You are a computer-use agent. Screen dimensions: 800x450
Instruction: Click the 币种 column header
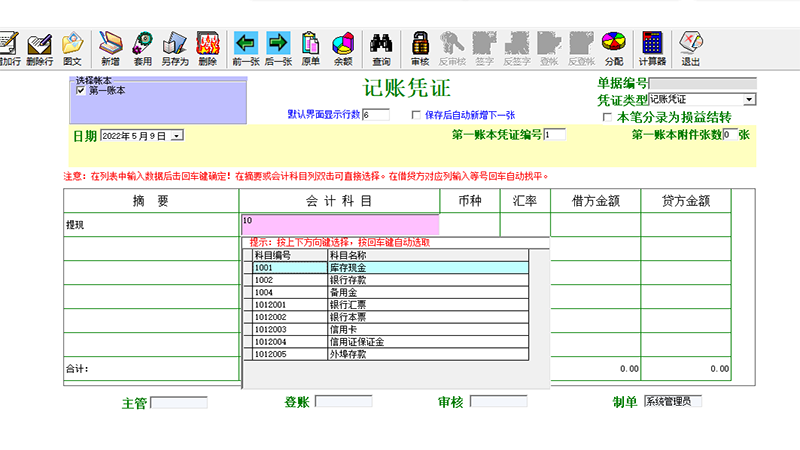click(x=470, y=201)
